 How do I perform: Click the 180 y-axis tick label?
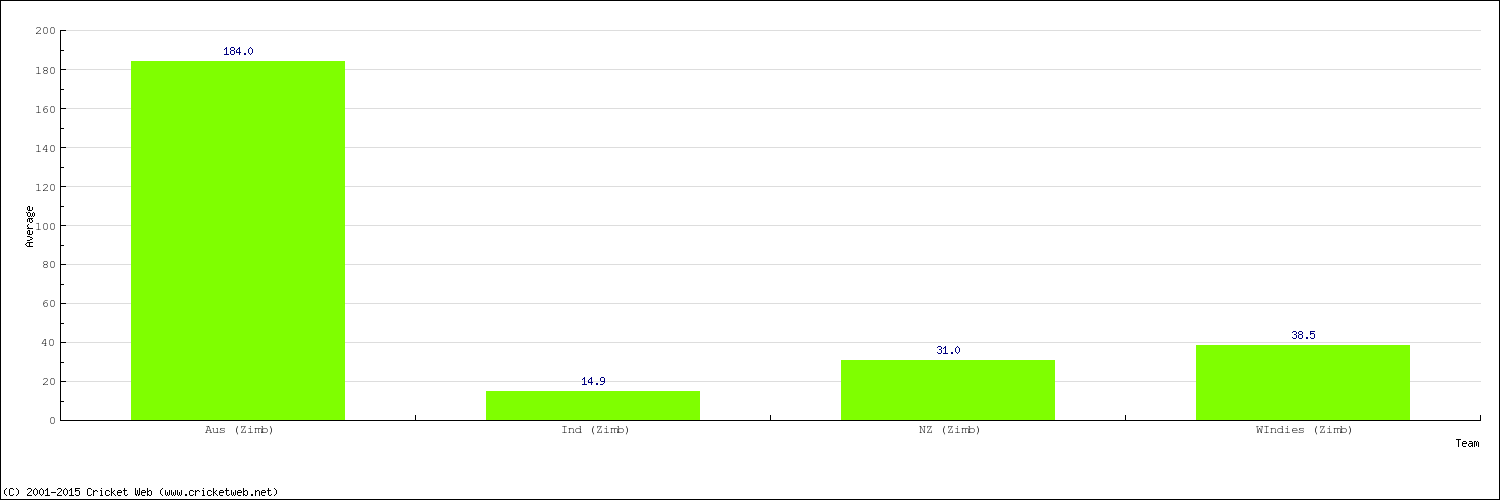pos(45,70)
